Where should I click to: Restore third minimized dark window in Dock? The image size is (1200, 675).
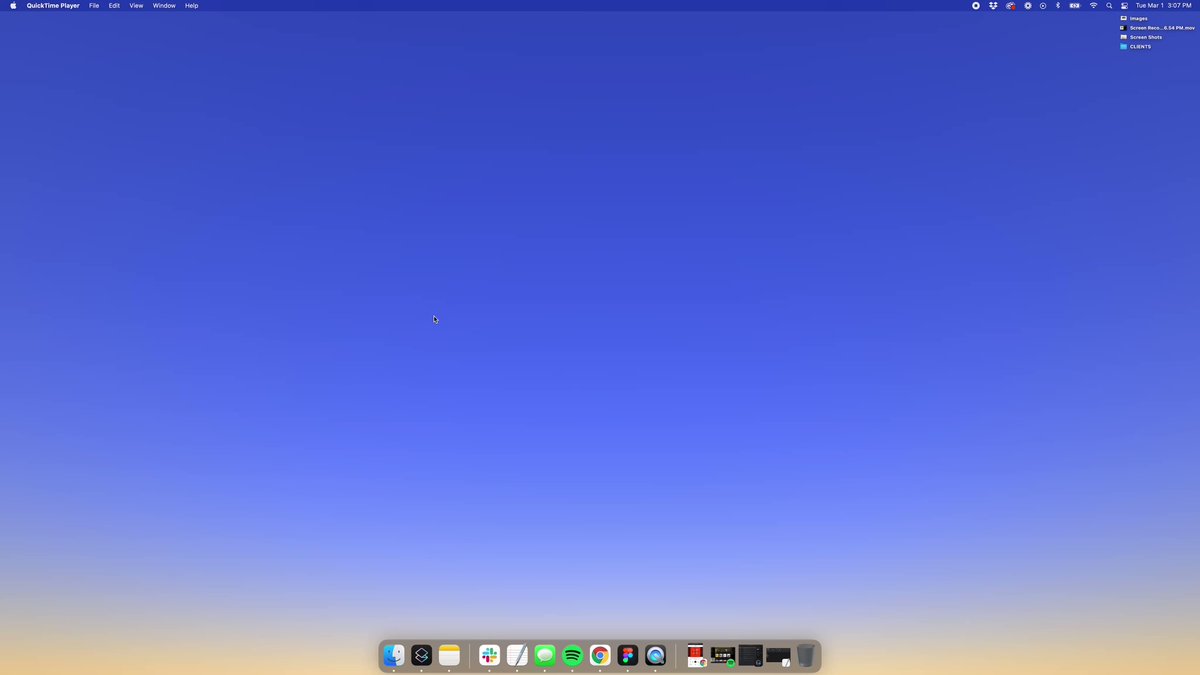pyautogui.click(x=751, y=655)
